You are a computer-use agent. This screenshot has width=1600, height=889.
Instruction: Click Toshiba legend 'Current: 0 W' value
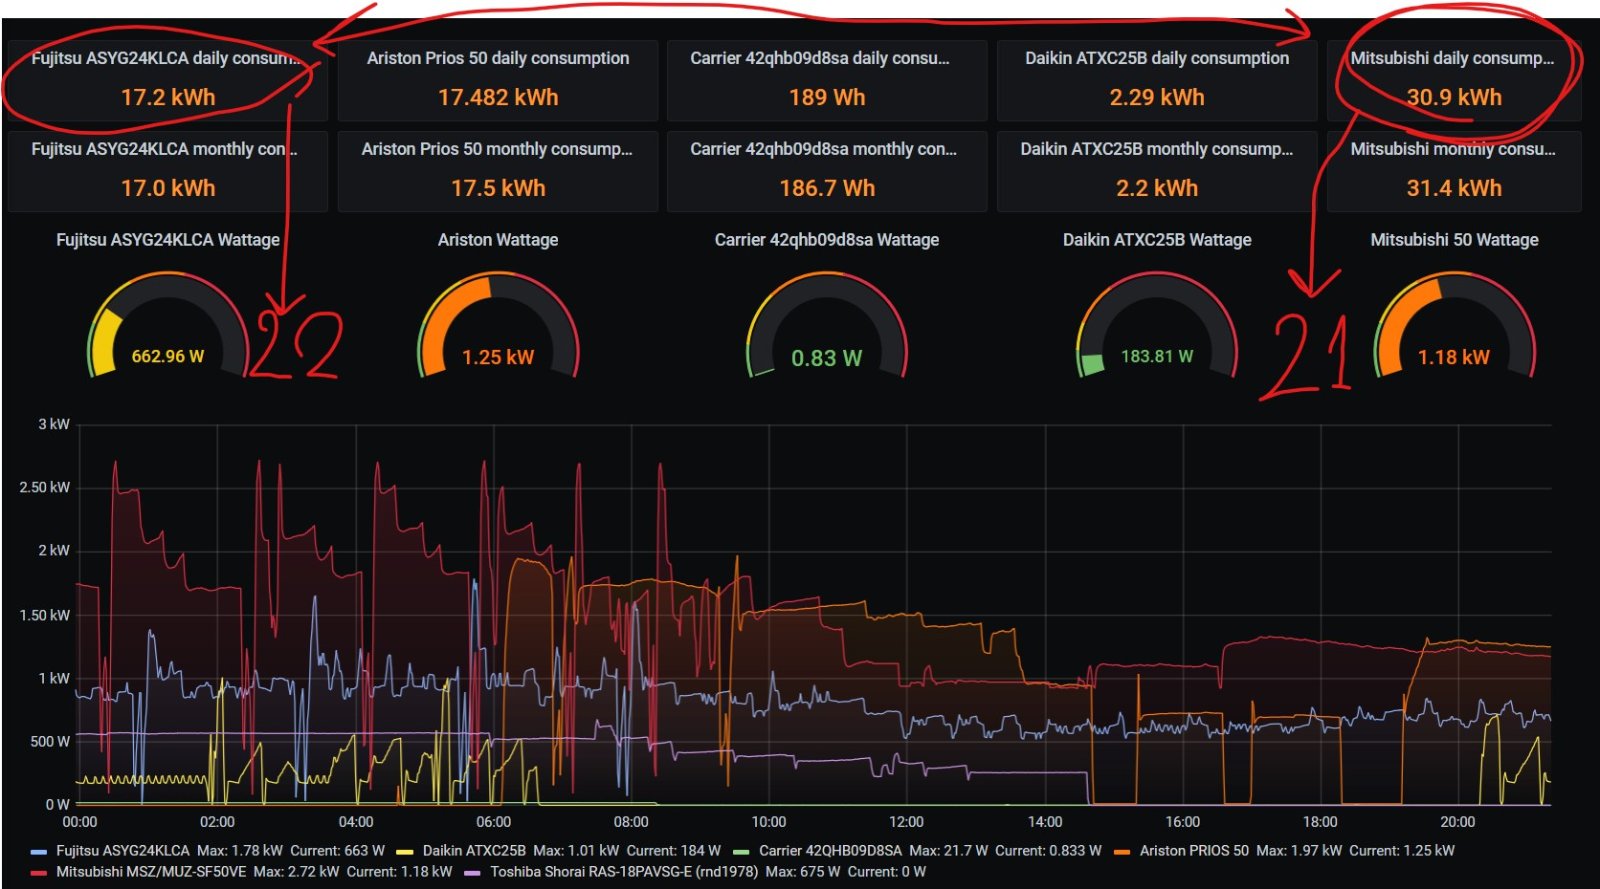pyautogui.click(x=886, y=872)
